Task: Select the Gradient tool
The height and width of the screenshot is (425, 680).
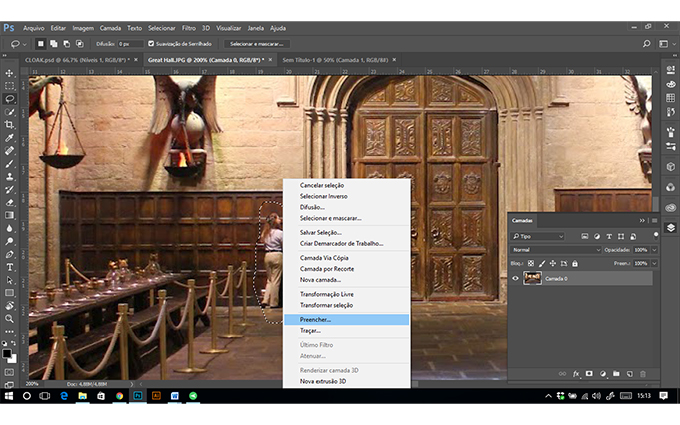Action: (9, 216)
